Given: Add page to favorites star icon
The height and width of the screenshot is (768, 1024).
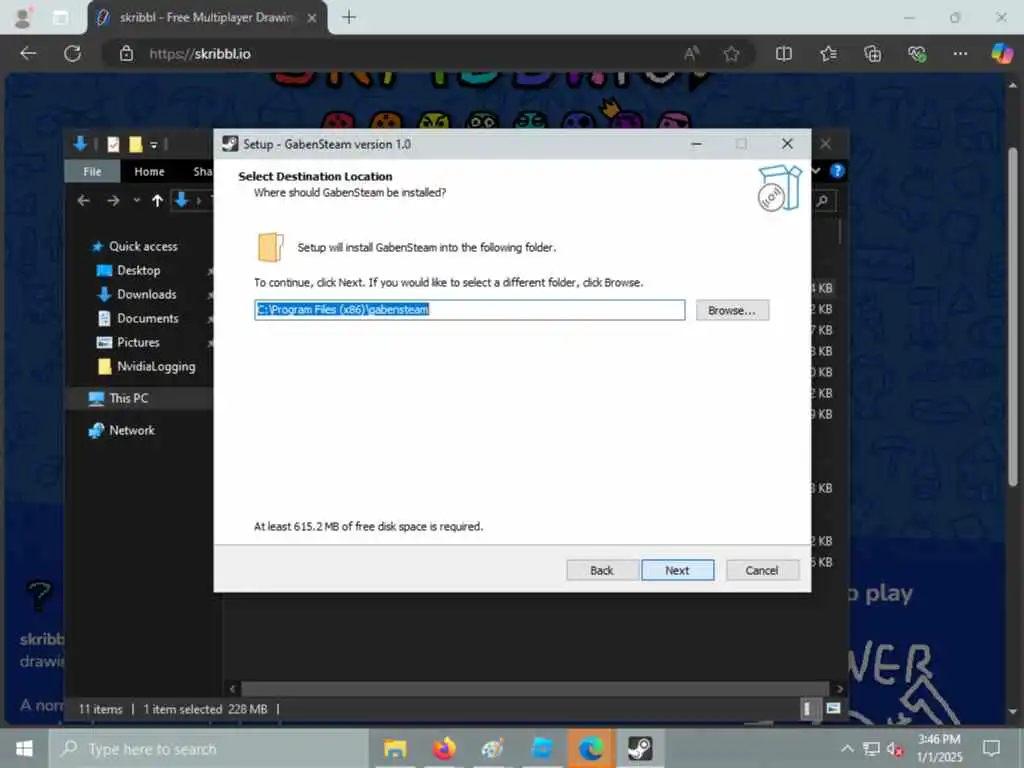Looking at the screenshot, I should pos(731,54).
